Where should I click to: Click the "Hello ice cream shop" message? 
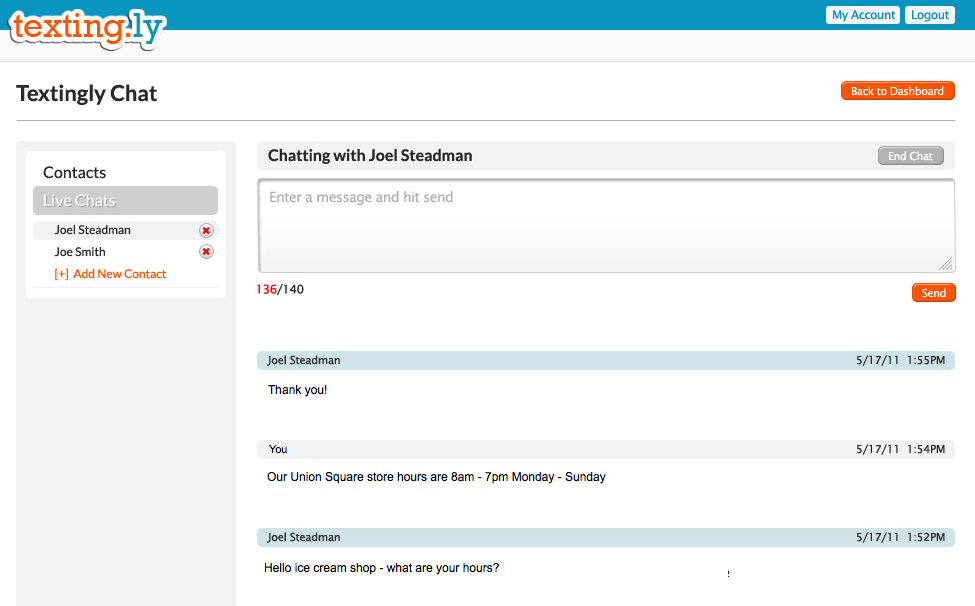(x=381, y=568)
